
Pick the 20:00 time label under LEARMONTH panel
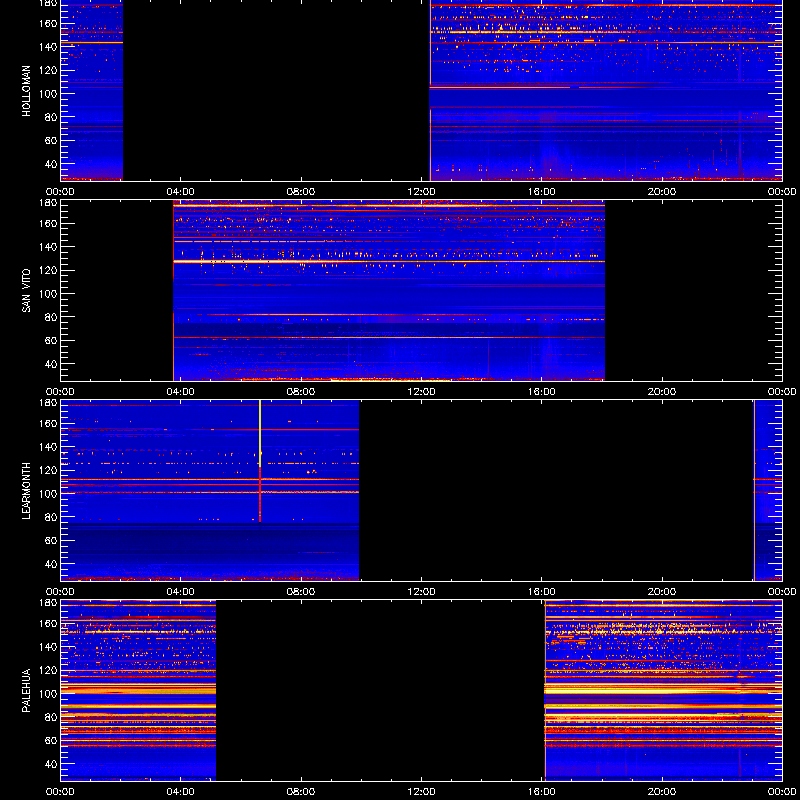point(662,592)
